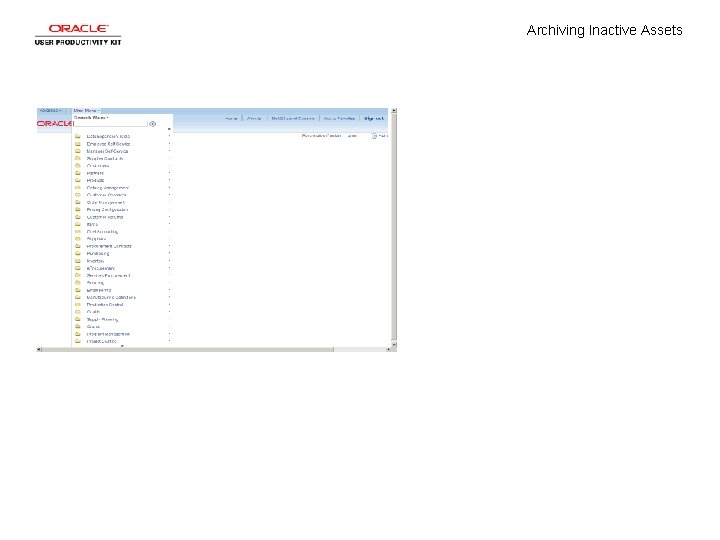Click into the Search Menu text field

click(111, 124)
